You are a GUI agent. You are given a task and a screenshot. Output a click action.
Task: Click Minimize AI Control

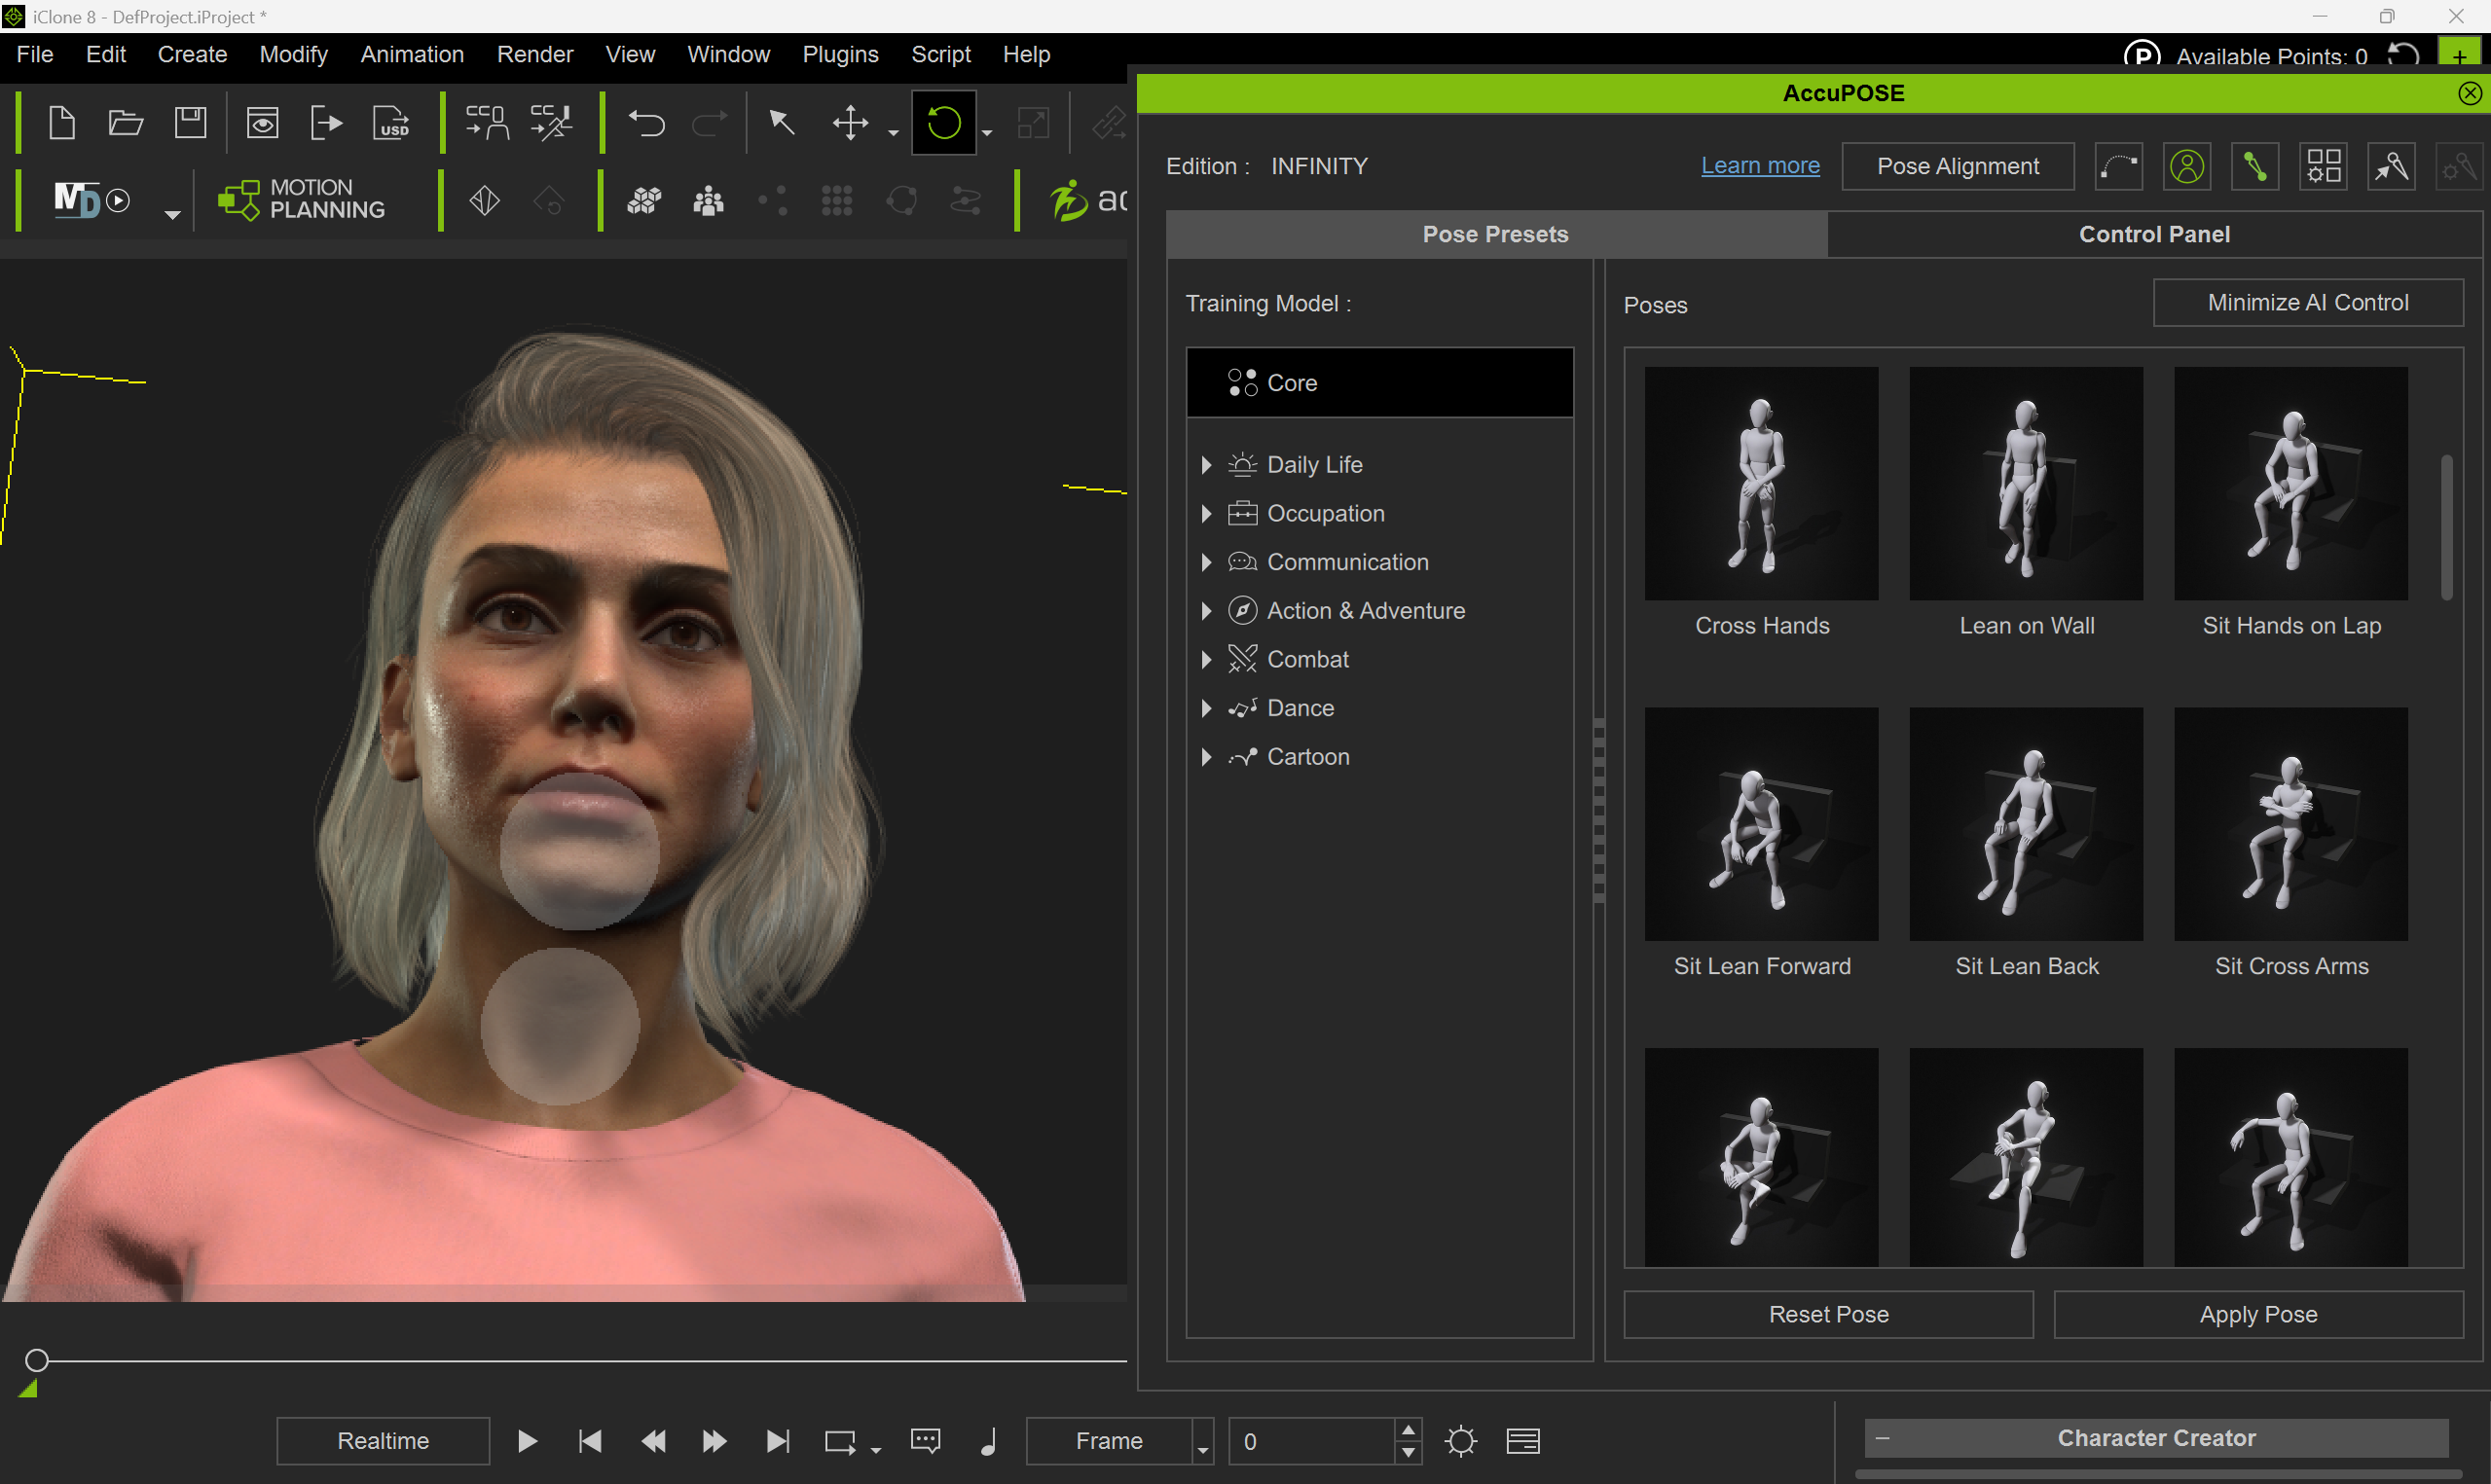[x=2308, y=302]
